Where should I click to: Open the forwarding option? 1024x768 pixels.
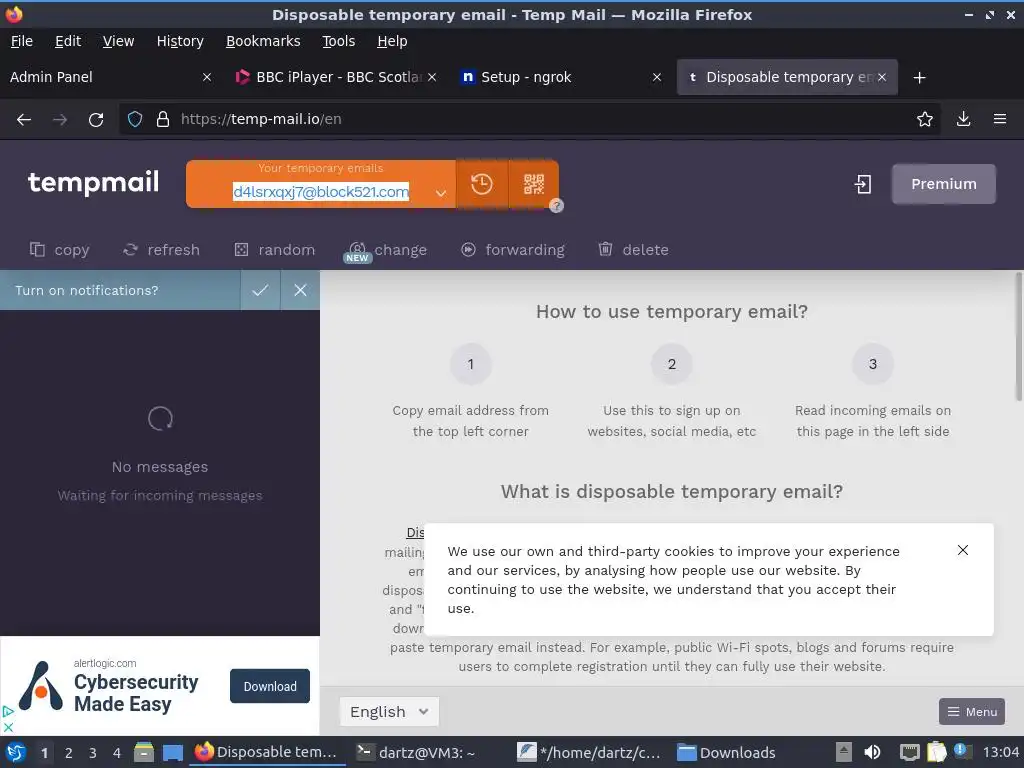(x=513, y=249)
